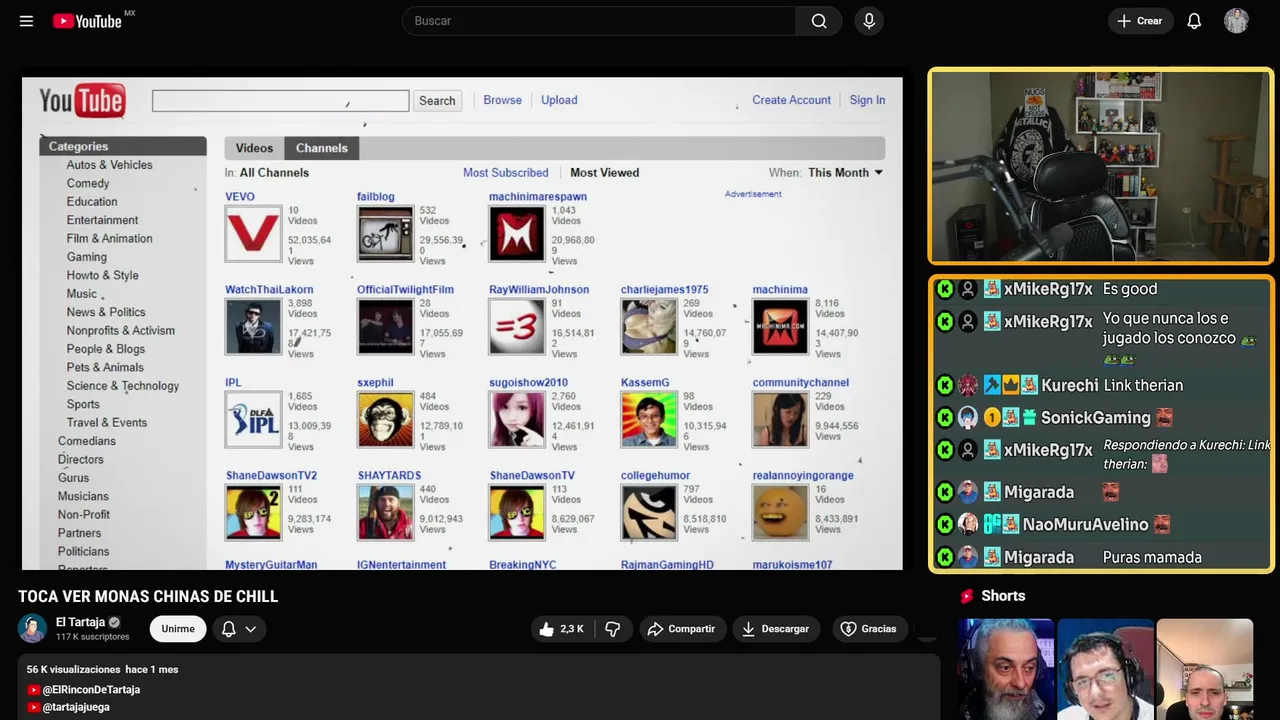Share video with Compartir

coord(681,629)
